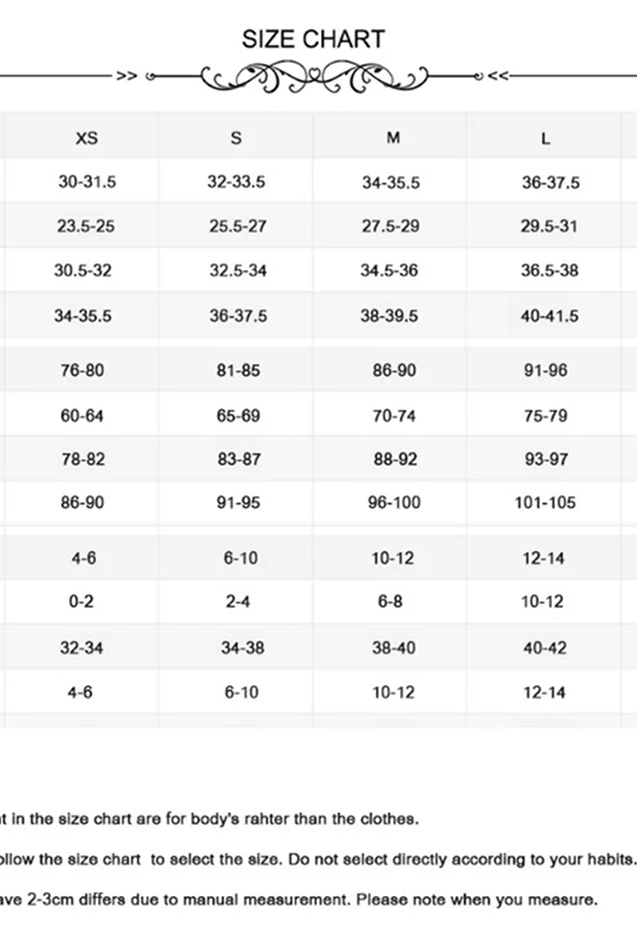
Task: Click the SIZE CHART title
Action: pyautogui.click(x=313, y=39)
